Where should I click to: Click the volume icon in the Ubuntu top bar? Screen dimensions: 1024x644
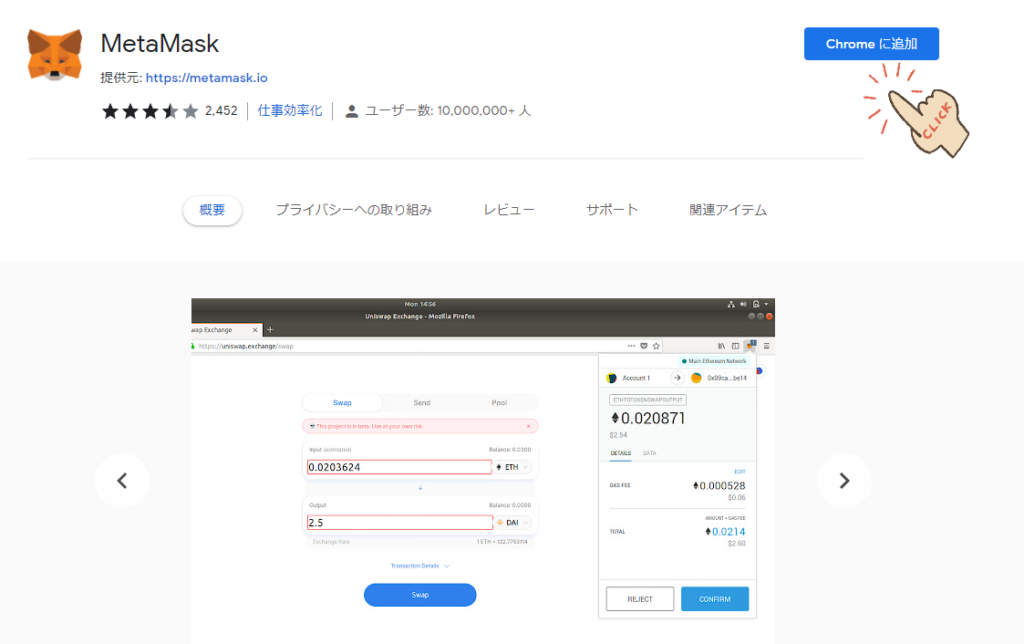pyautogui.click(x=743, y=304)
